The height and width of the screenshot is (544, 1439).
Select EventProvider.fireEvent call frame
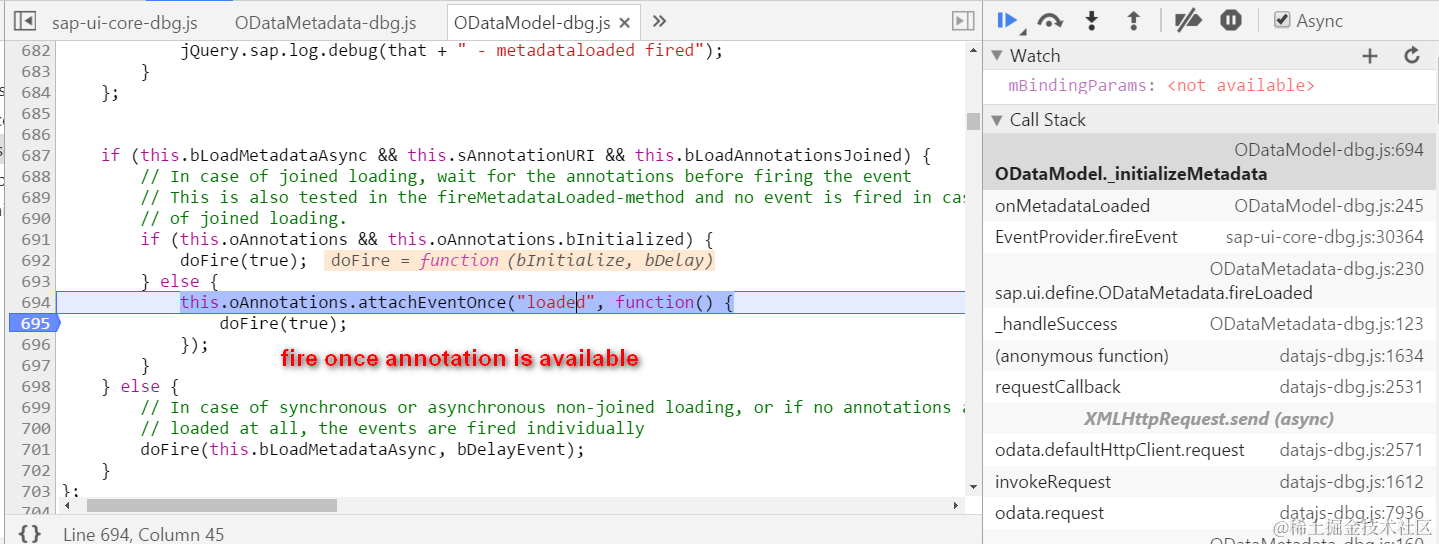(1209, 237)
